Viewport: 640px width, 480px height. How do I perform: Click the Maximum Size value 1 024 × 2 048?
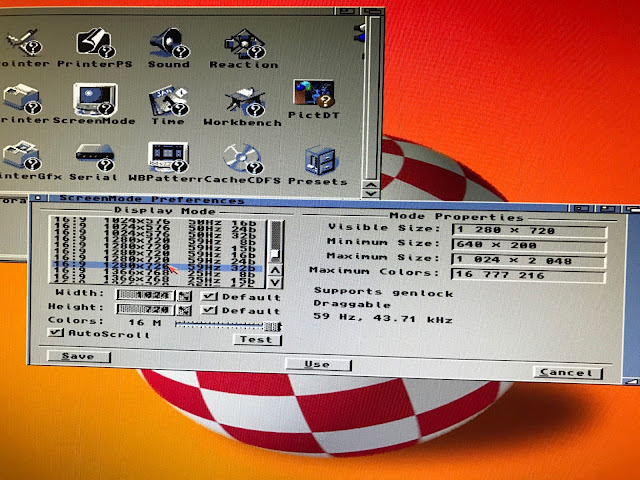point(529,260)
